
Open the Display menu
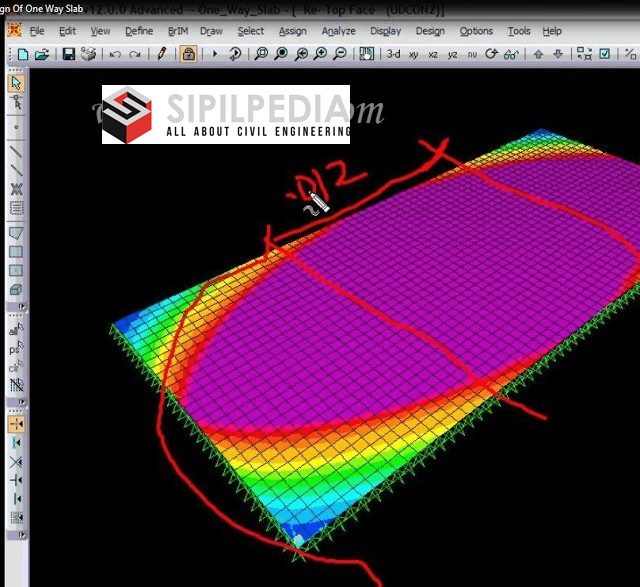(385, 31)
